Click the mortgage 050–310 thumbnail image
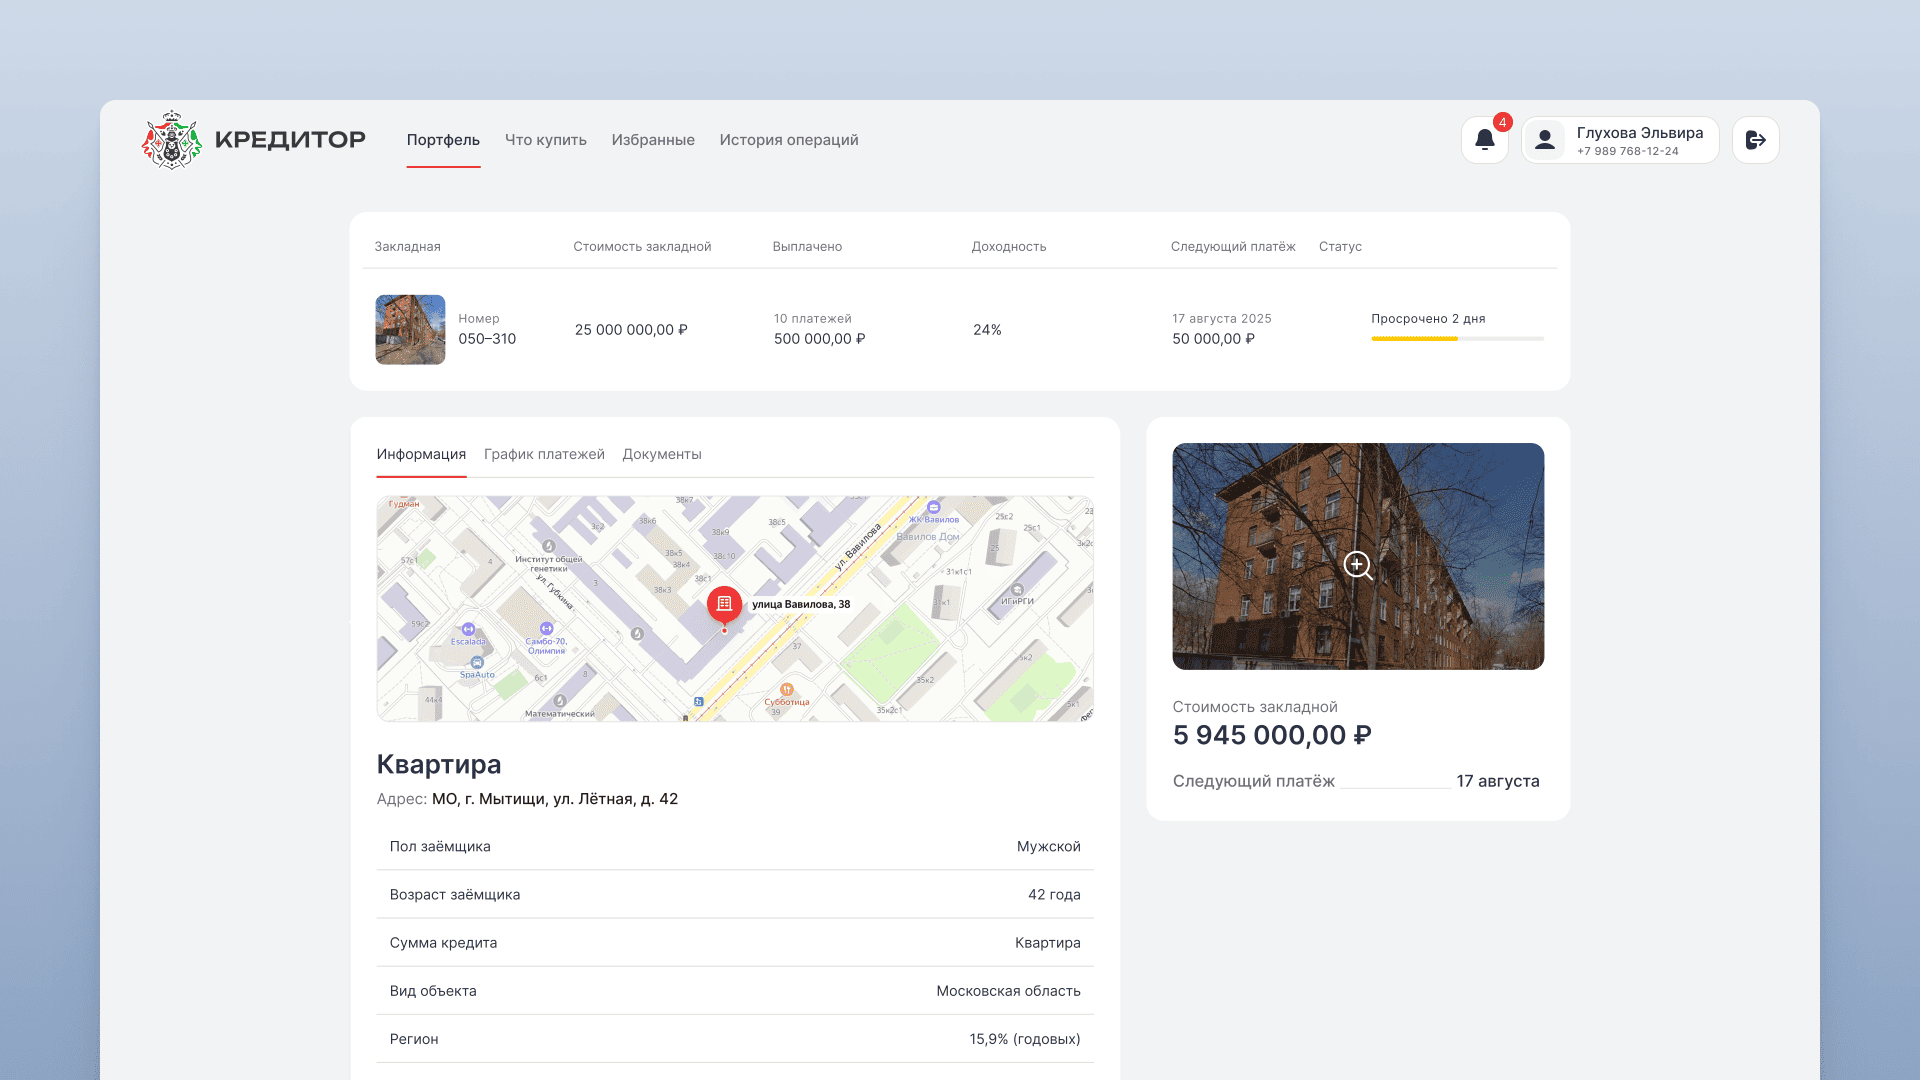Screen dimensions: 1920x1080 point(410,329)
